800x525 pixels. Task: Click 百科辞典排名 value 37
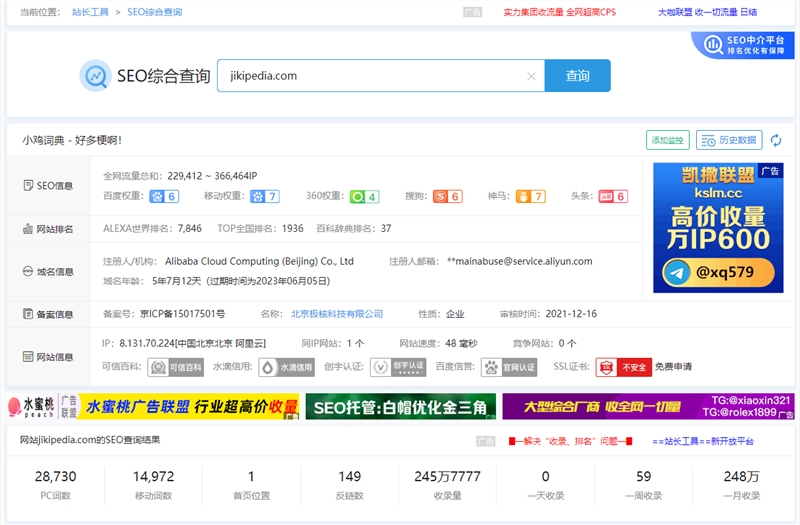[x=386, y=229]
